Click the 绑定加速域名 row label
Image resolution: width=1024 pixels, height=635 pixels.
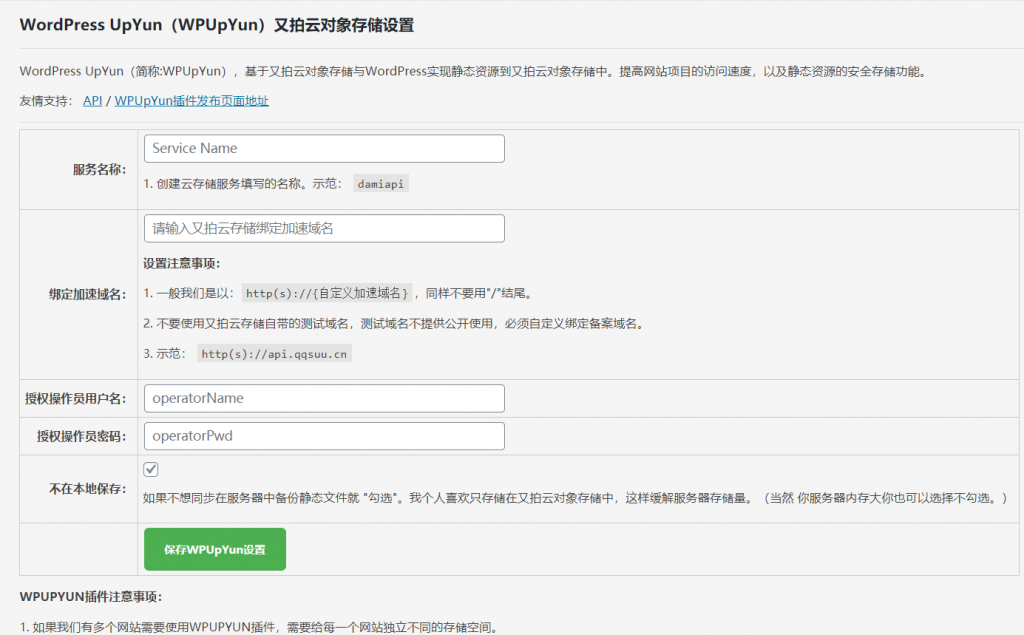pyautogui.click(x=87, y=294)
